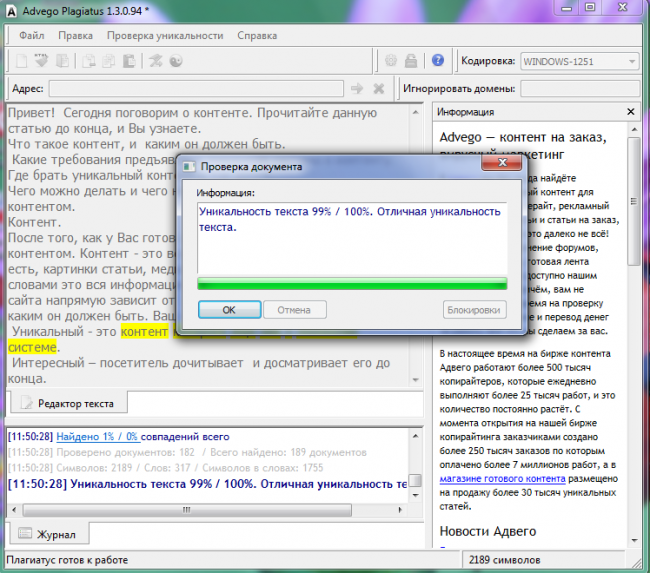The height and width of the screenshot is (573, 650).
Task: Click the highlighted word 'контент' in the editor
Action: click(145, 332)
